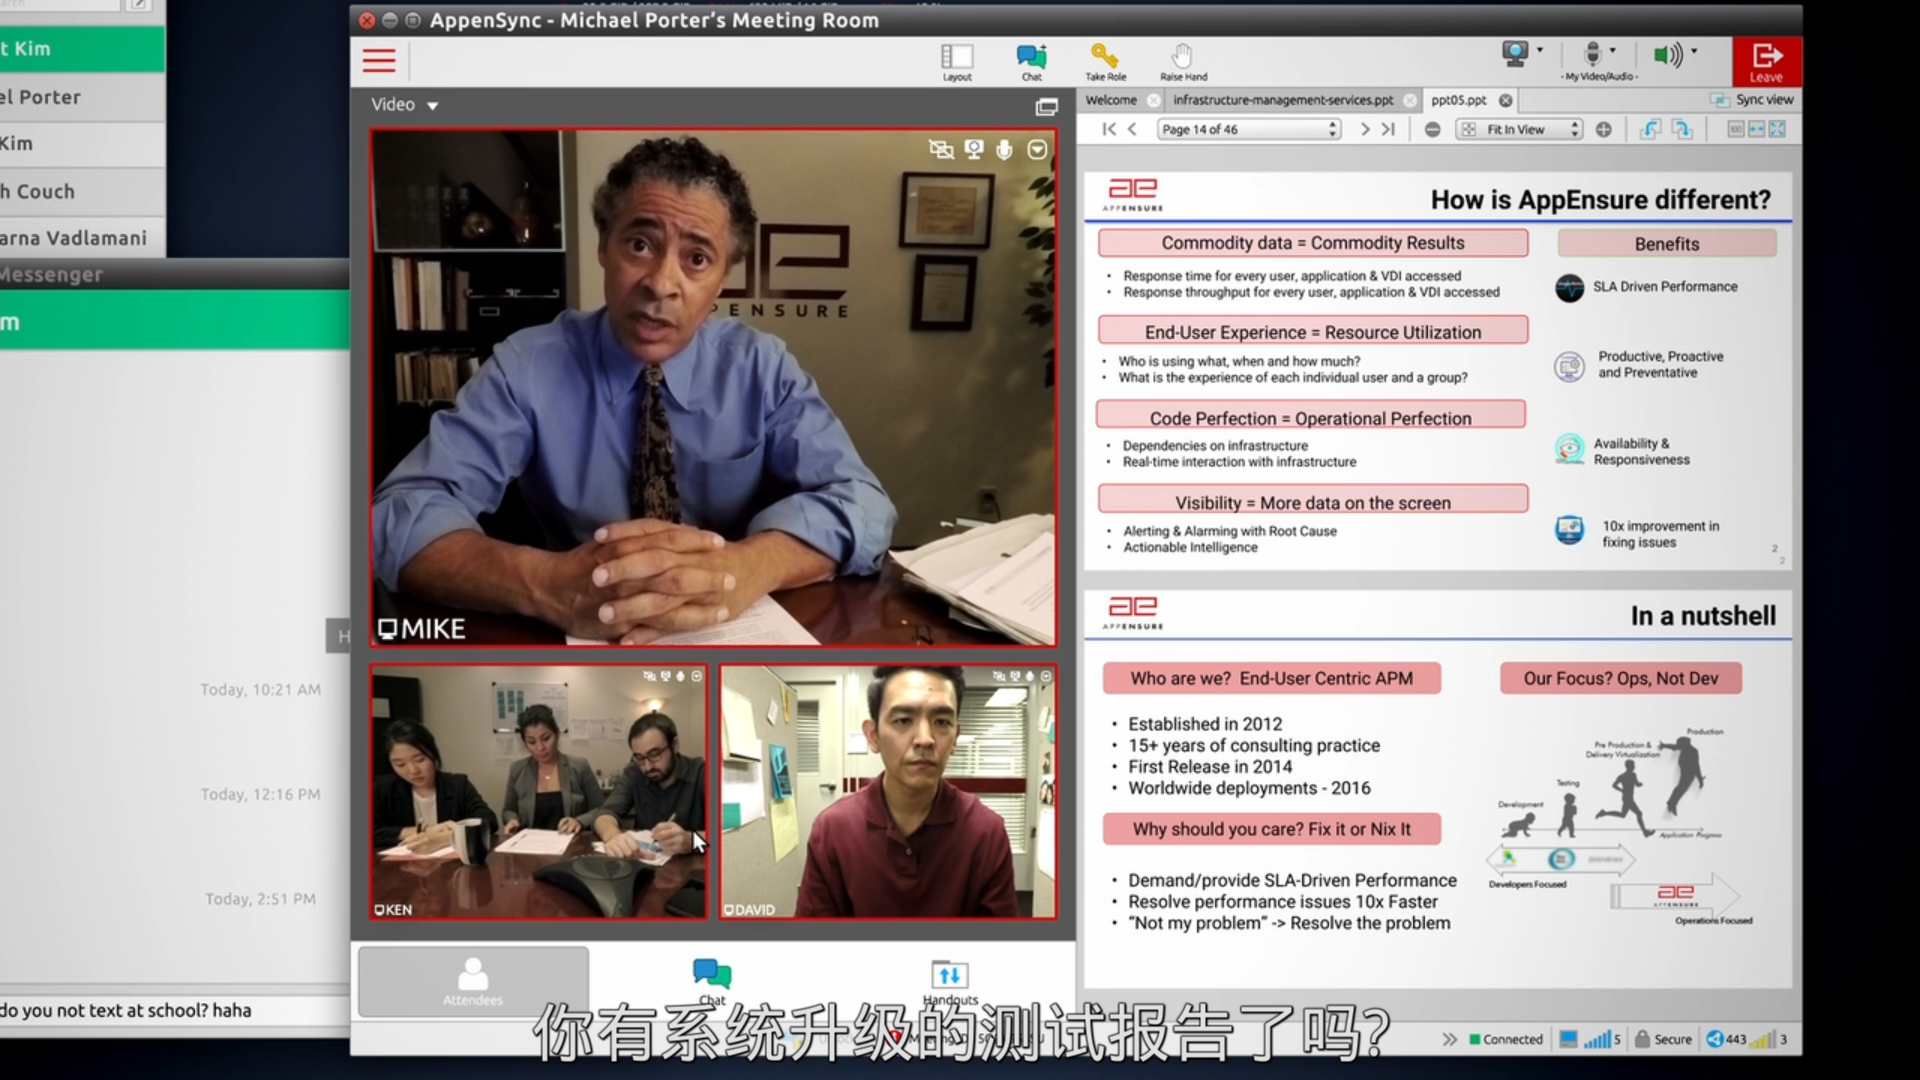1920x1080 pixels.
Task: Click the Take Role key icon
Action: click(1105, 62)
